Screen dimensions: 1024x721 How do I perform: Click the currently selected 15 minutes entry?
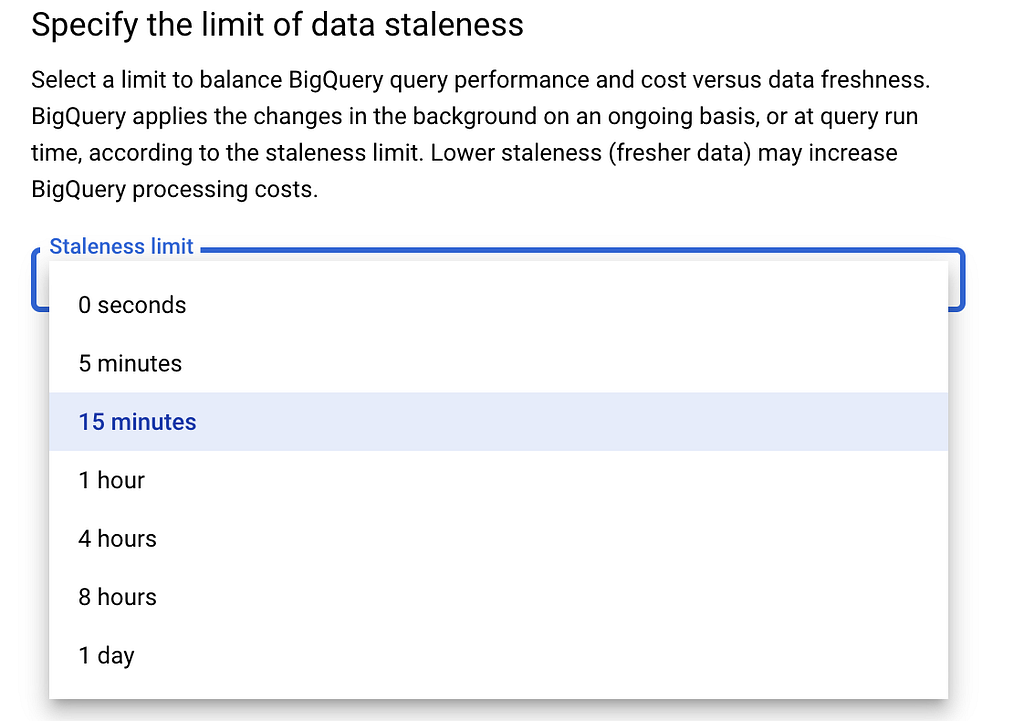coord(137,422)
